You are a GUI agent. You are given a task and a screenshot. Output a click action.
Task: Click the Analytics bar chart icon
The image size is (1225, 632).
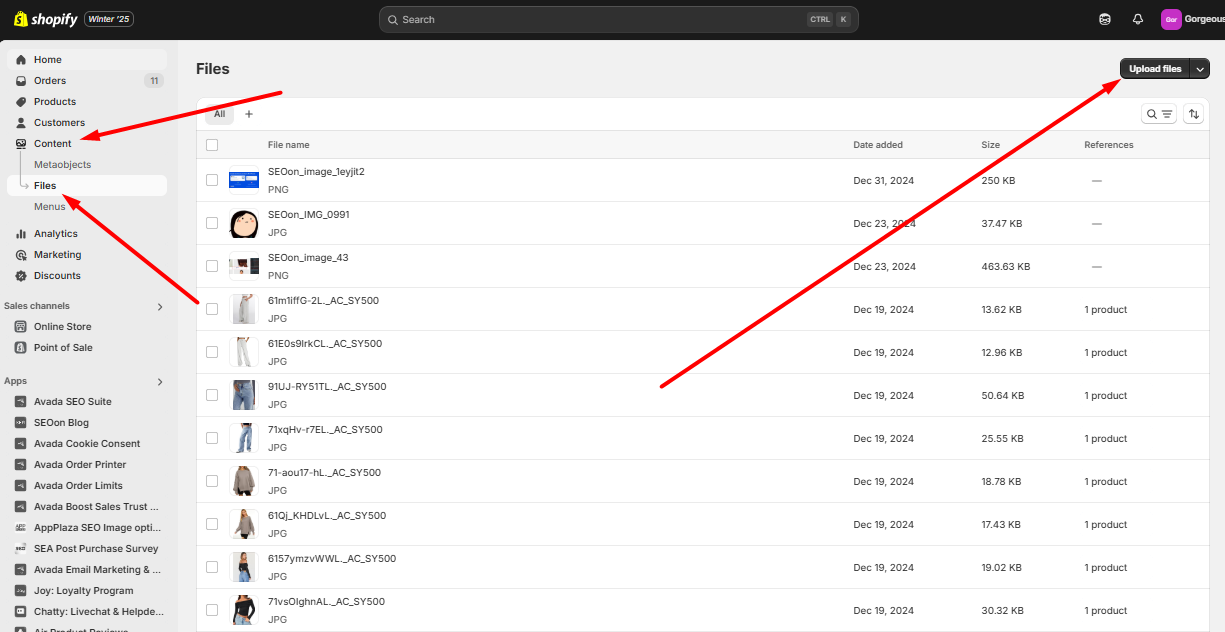click(21, 234)
